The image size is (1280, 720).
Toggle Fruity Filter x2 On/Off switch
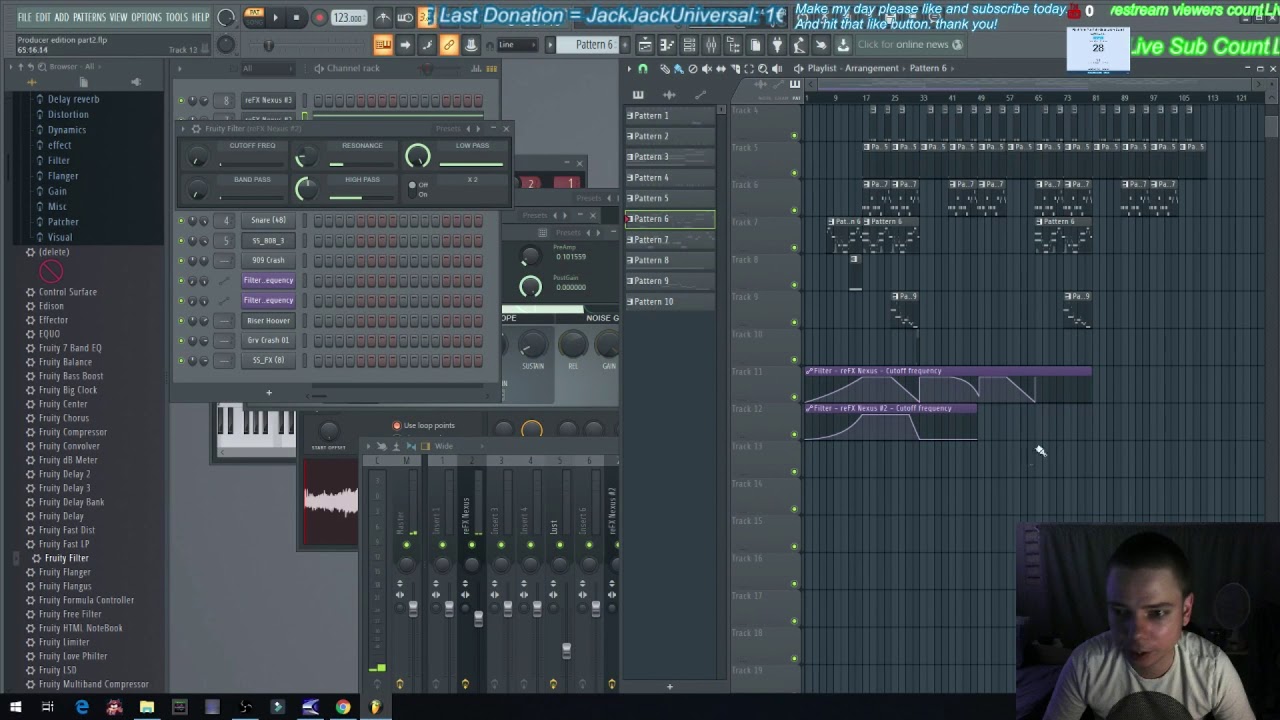click(412, 190)
